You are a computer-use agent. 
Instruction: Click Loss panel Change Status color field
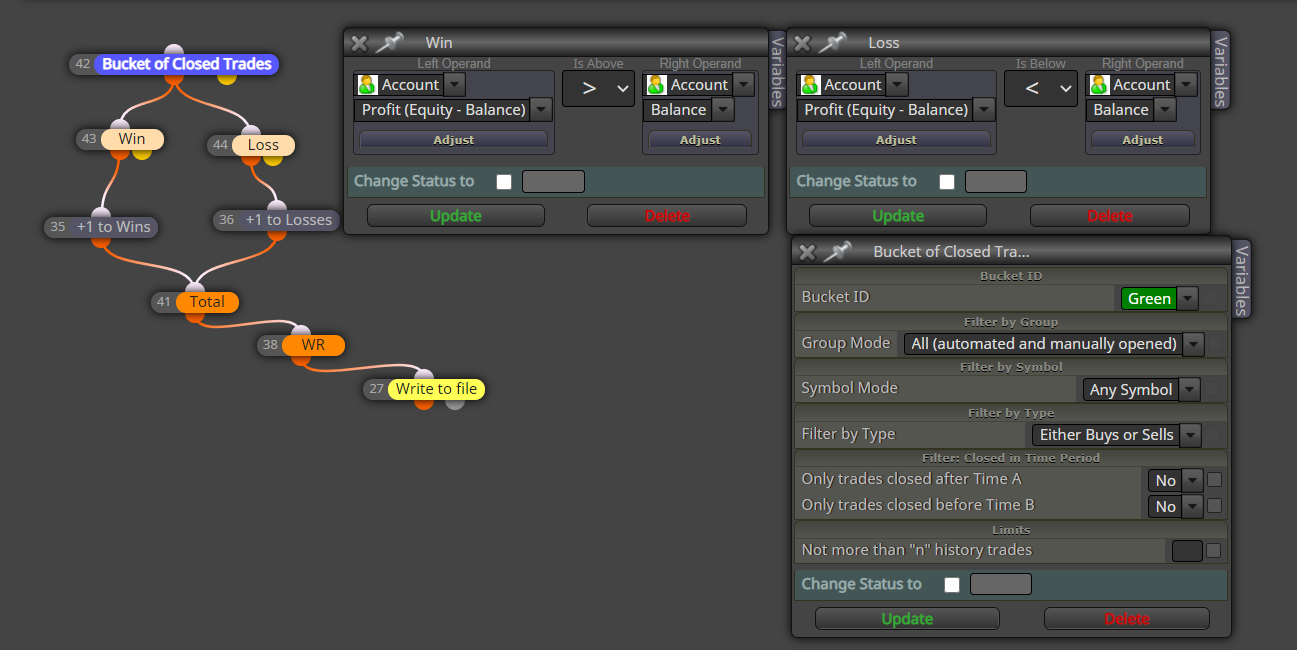(995, 182)
